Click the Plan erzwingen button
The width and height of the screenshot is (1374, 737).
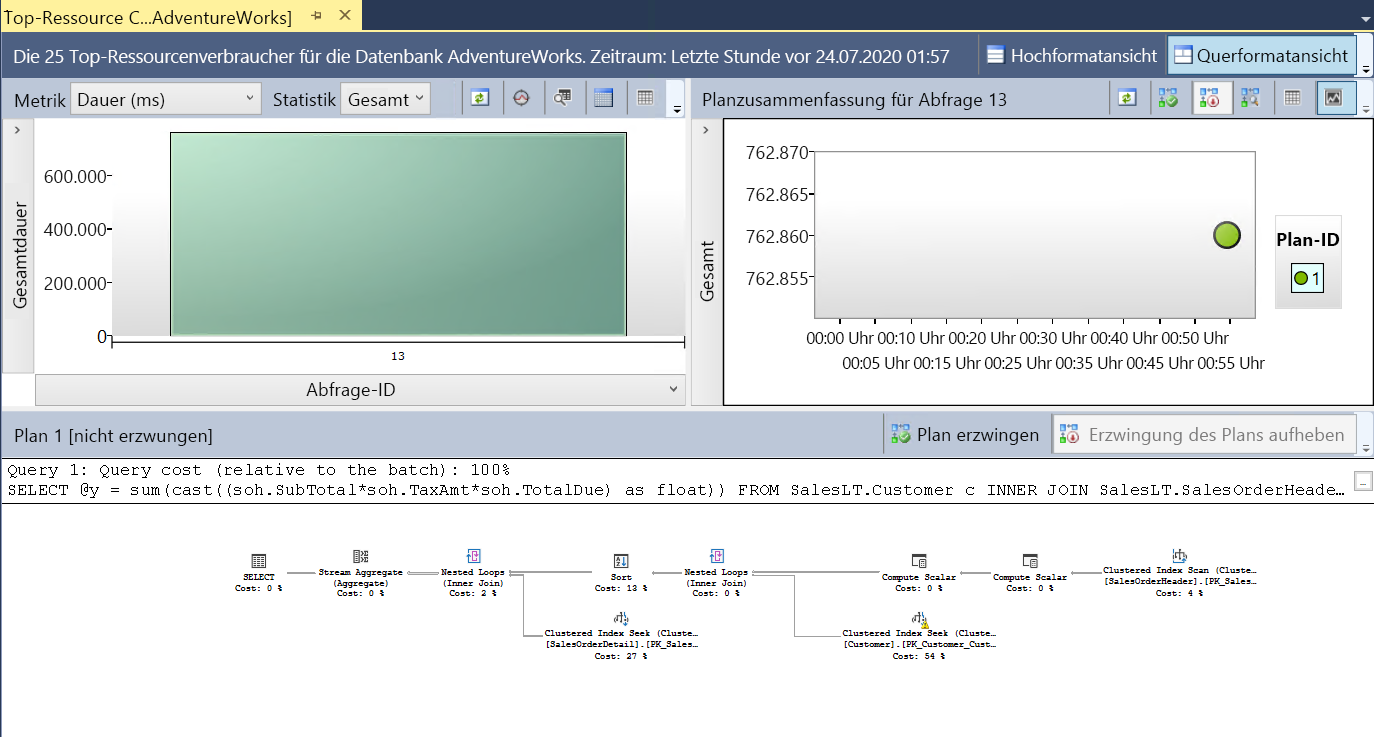(x=966, y=435)
